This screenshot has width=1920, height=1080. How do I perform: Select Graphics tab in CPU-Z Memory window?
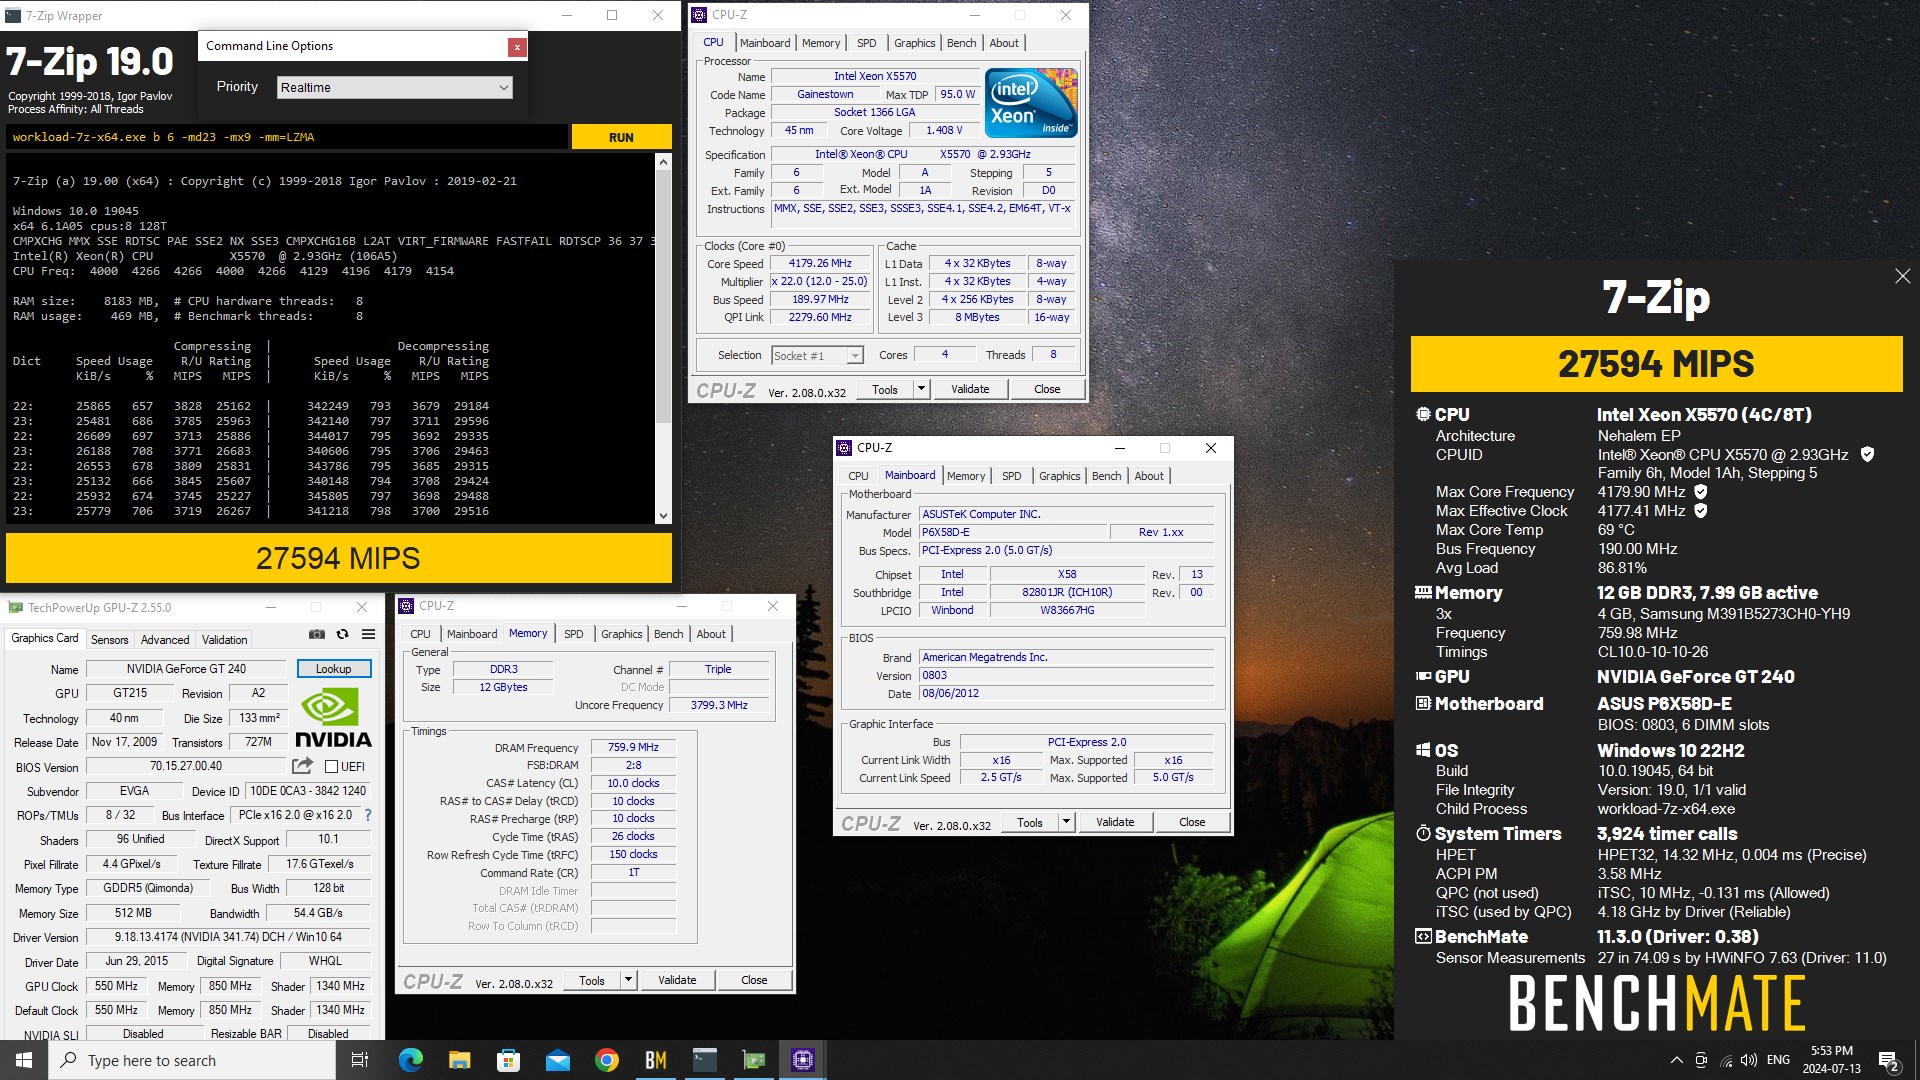(x=621, y=634)
